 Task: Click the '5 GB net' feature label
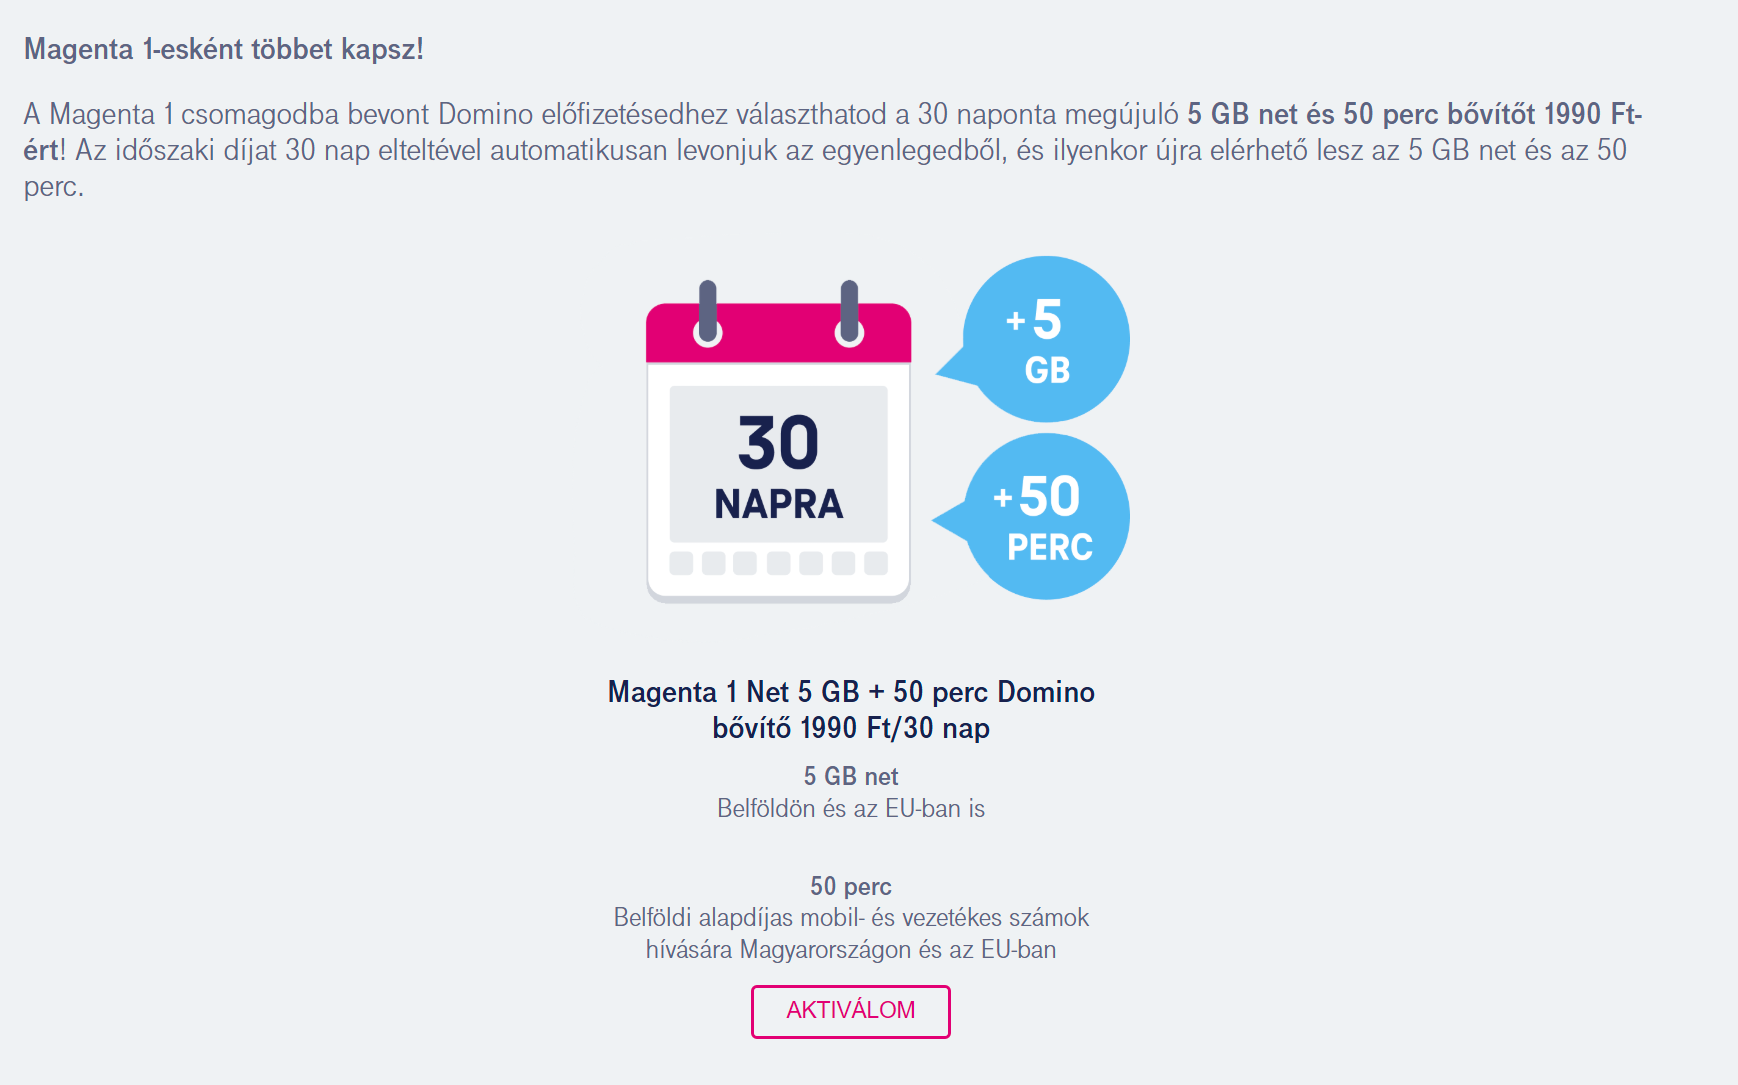[851, 777]
